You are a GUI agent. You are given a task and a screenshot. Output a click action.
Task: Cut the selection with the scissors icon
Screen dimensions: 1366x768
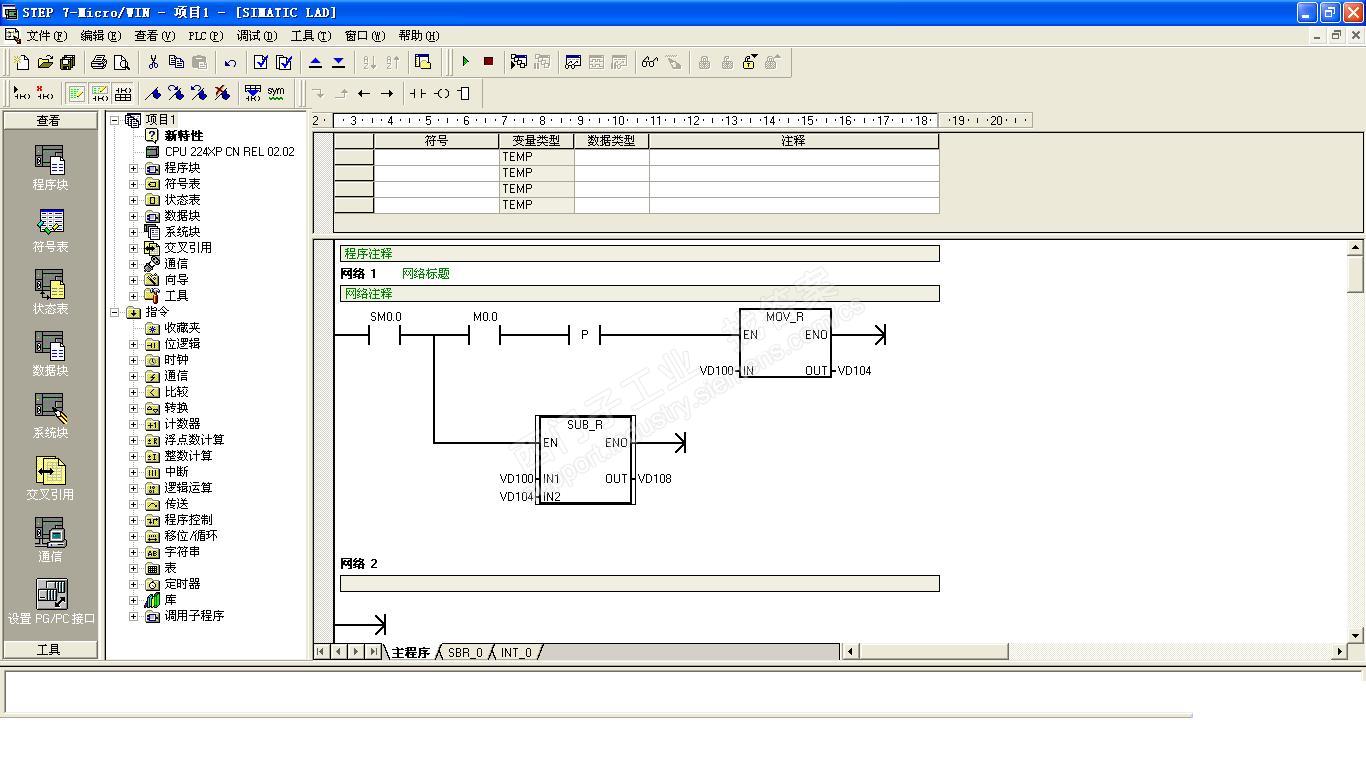(x=153, y=62)
